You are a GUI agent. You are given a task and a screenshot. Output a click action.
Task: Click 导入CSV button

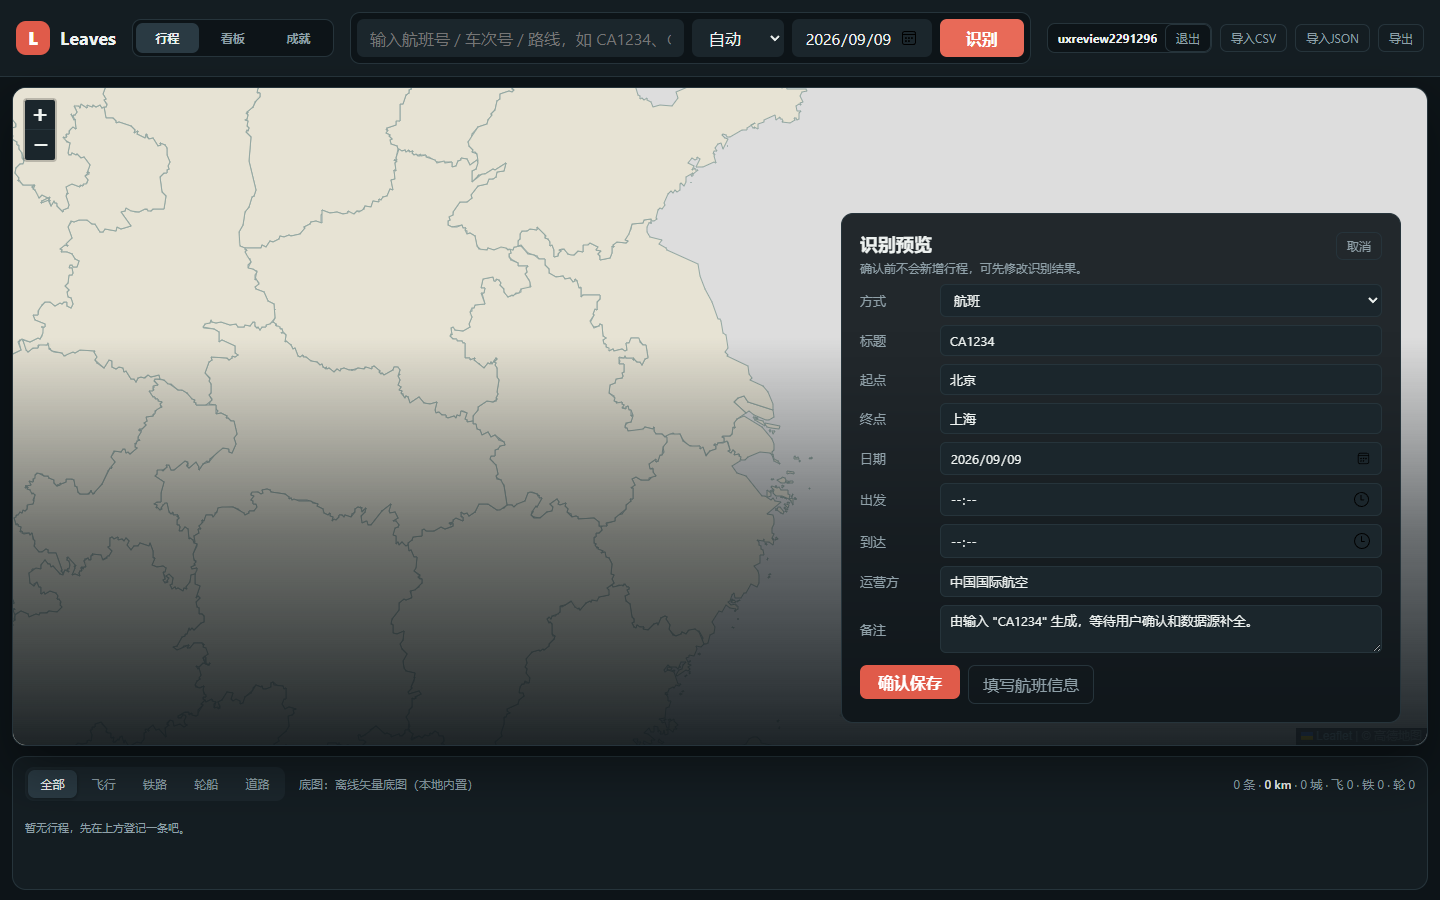[x=1253, y=38]
